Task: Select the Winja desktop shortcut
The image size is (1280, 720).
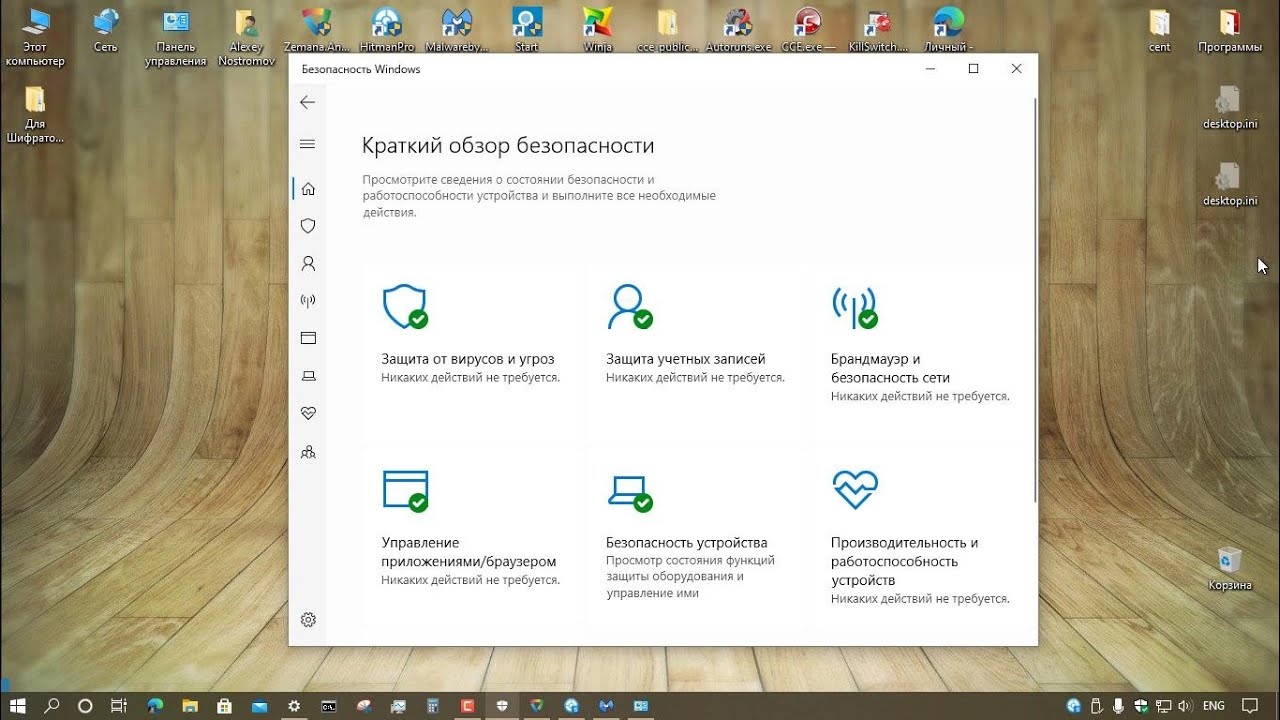Action: (597, 31)
